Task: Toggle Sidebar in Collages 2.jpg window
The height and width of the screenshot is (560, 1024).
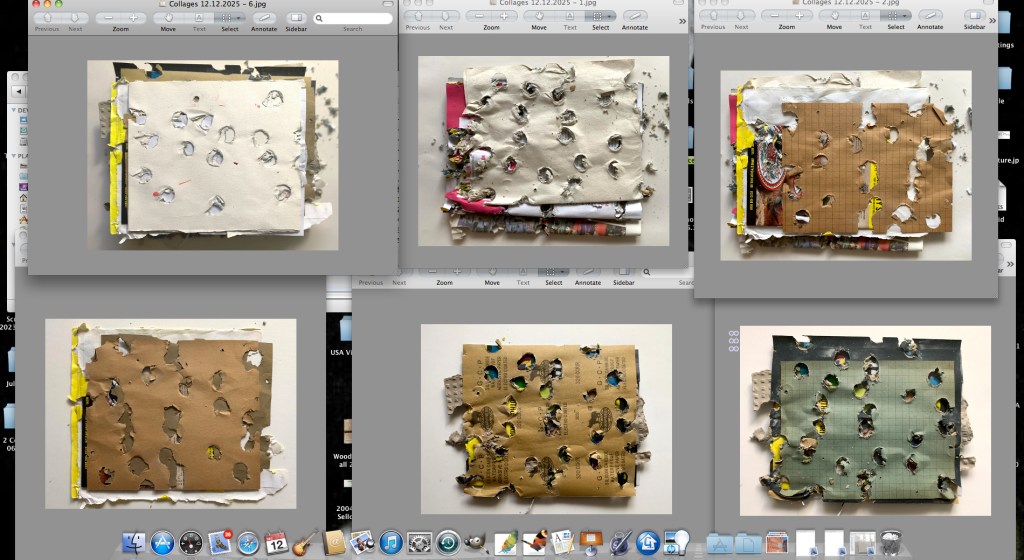Action: [x=974, y=16]
